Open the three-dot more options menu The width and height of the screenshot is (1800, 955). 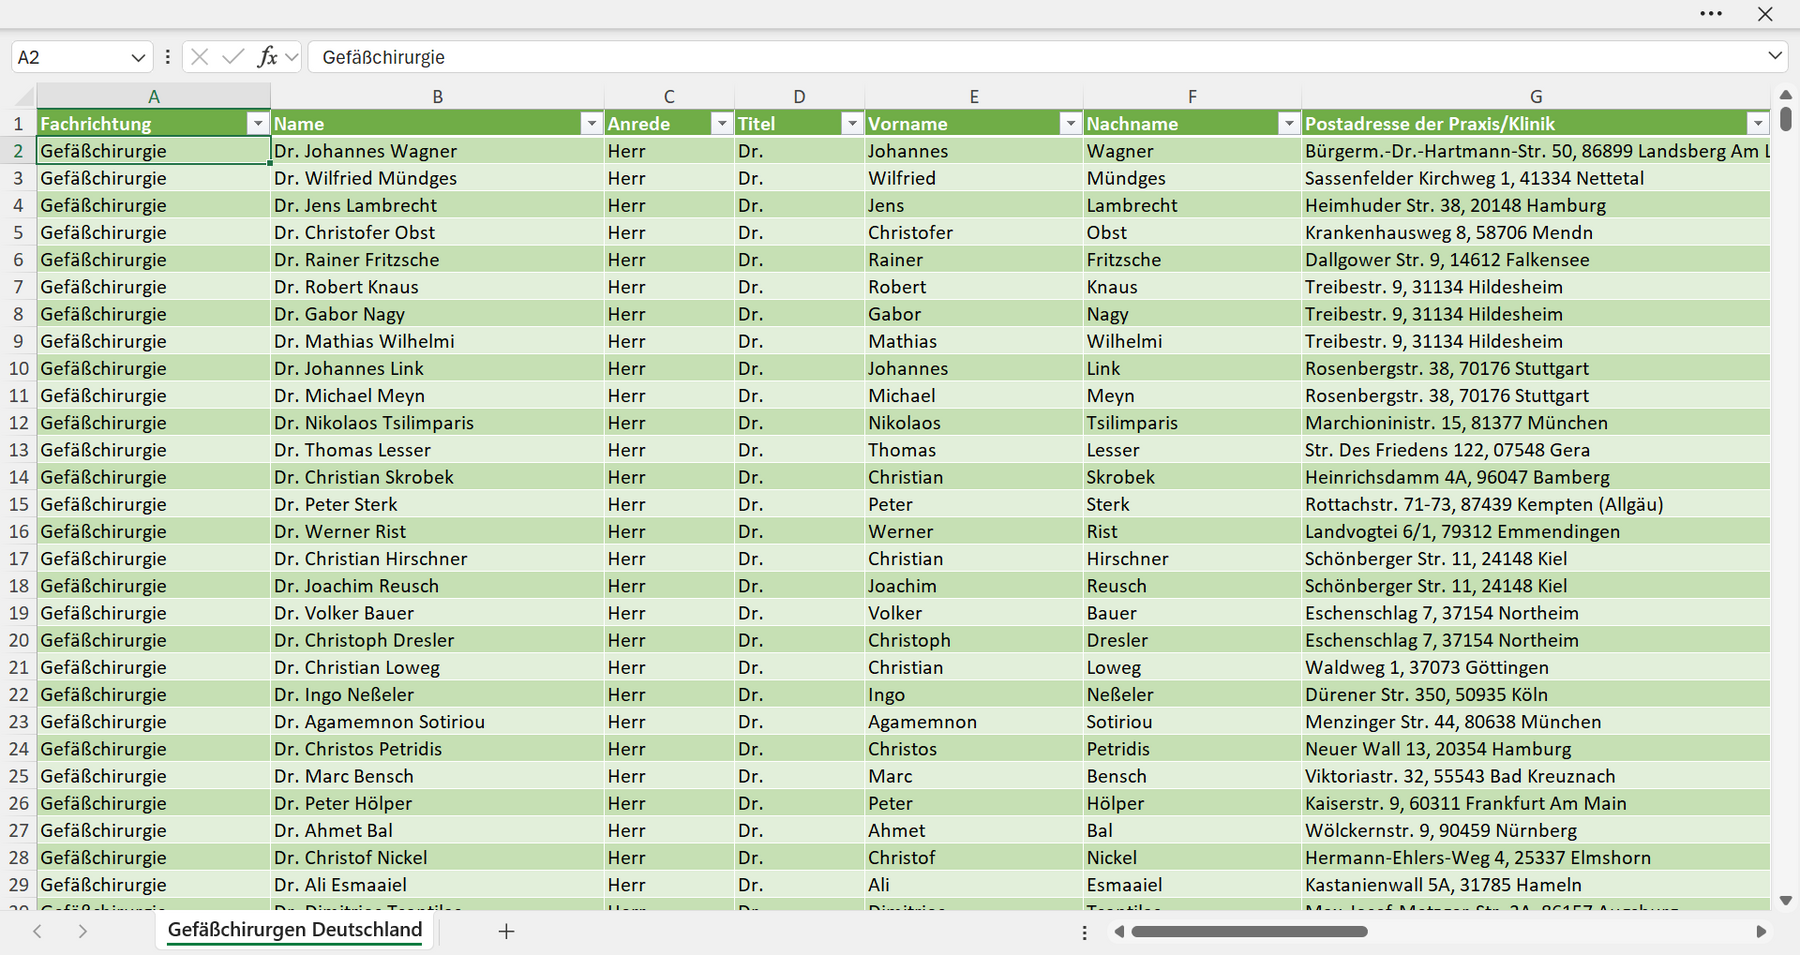click(1711, 14)
